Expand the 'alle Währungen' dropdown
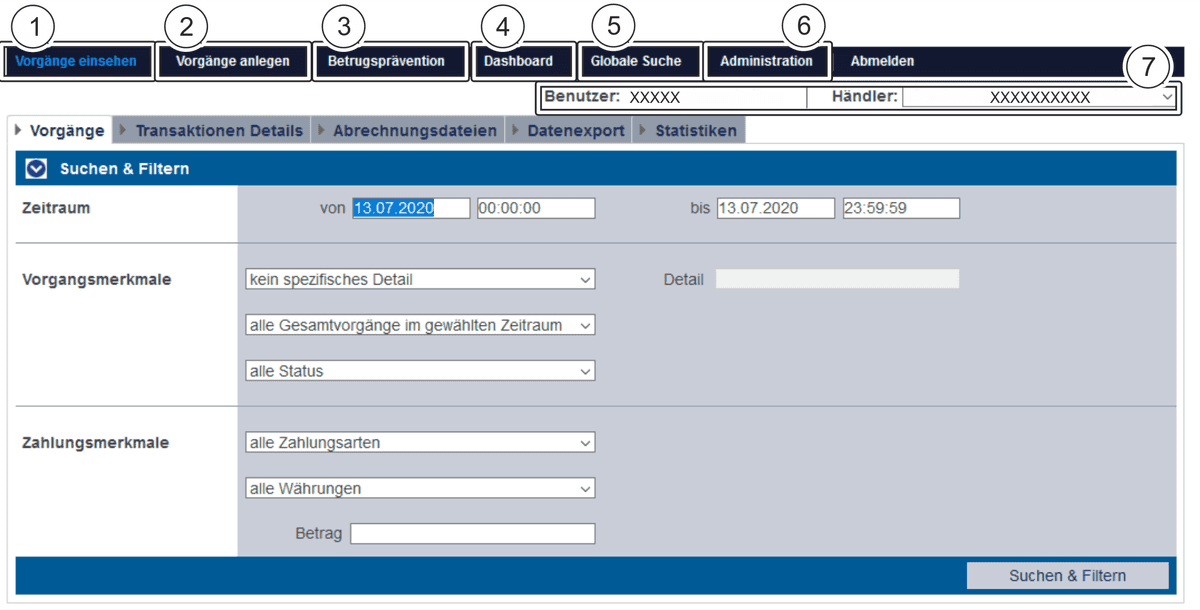 pos(420,489)
